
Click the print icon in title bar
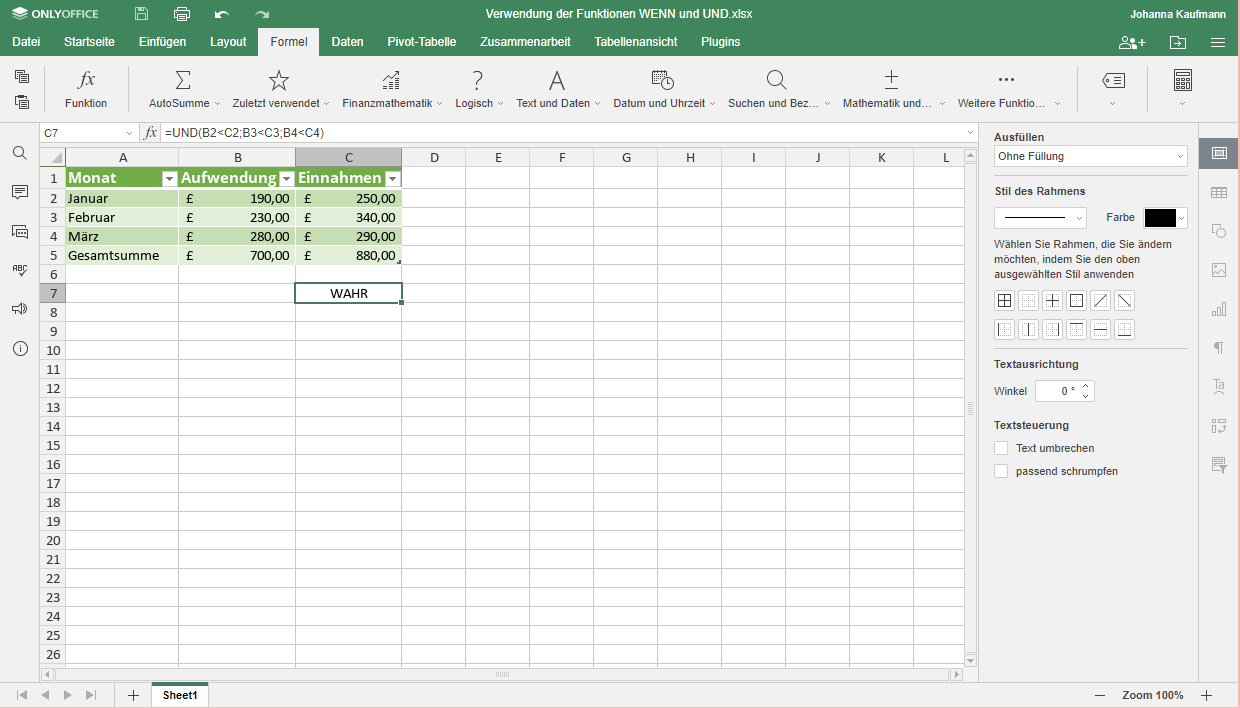click(182, 14)
